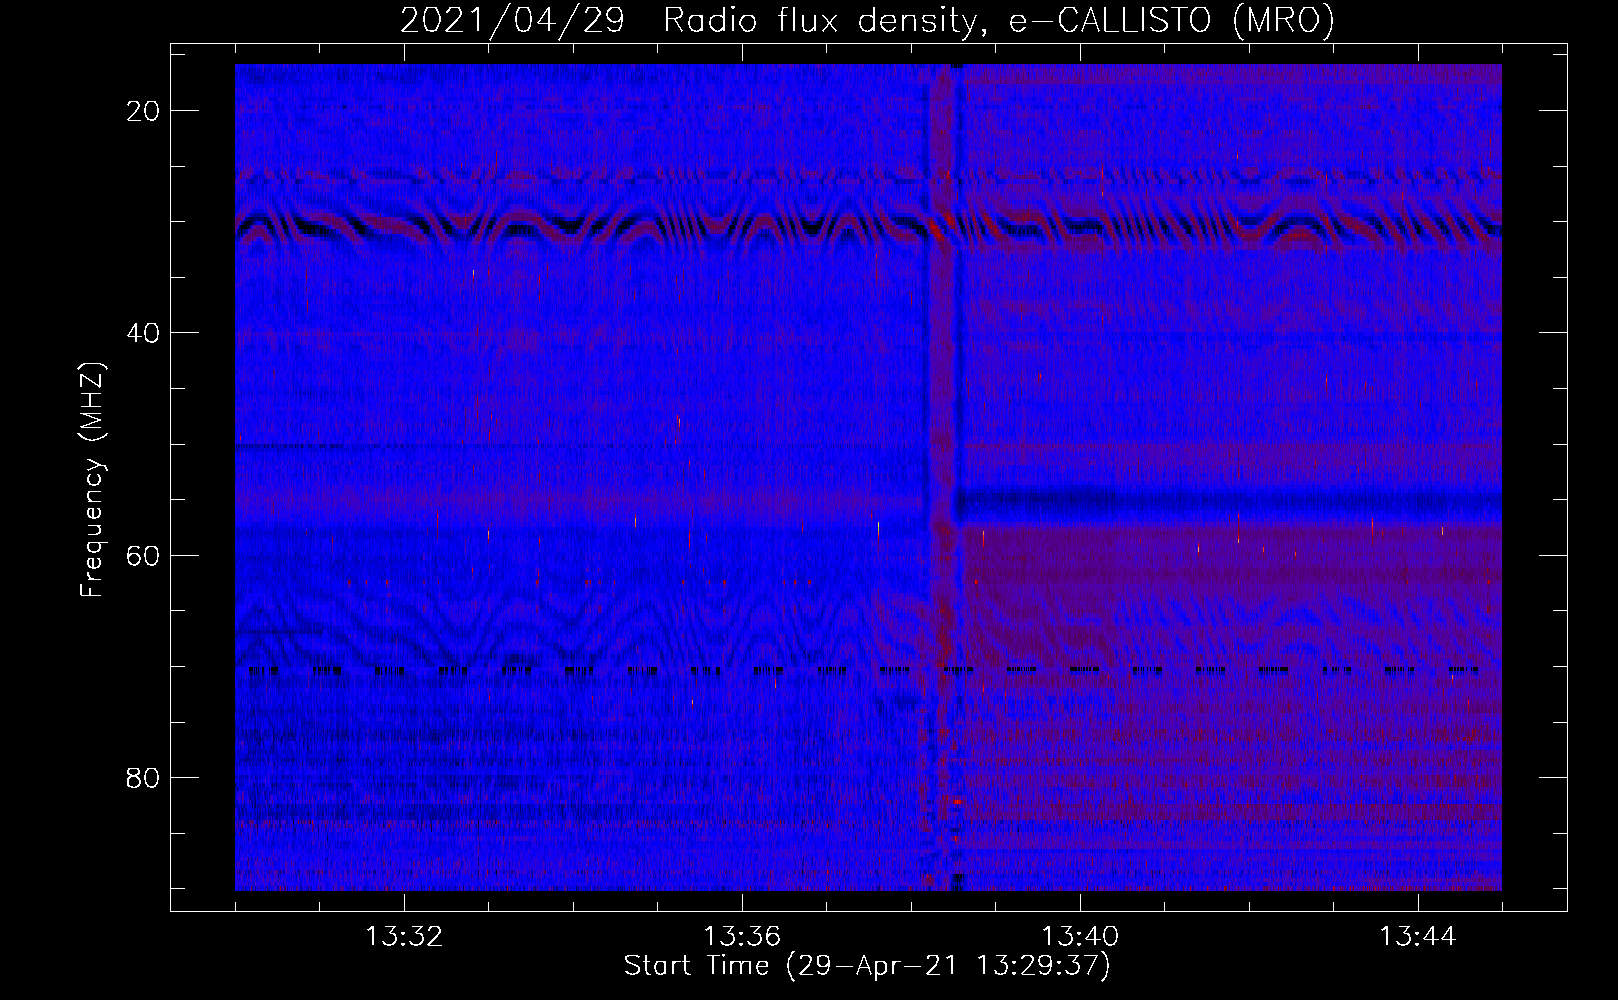Click the vertical burst feature near 13:38

pos(944,477)
